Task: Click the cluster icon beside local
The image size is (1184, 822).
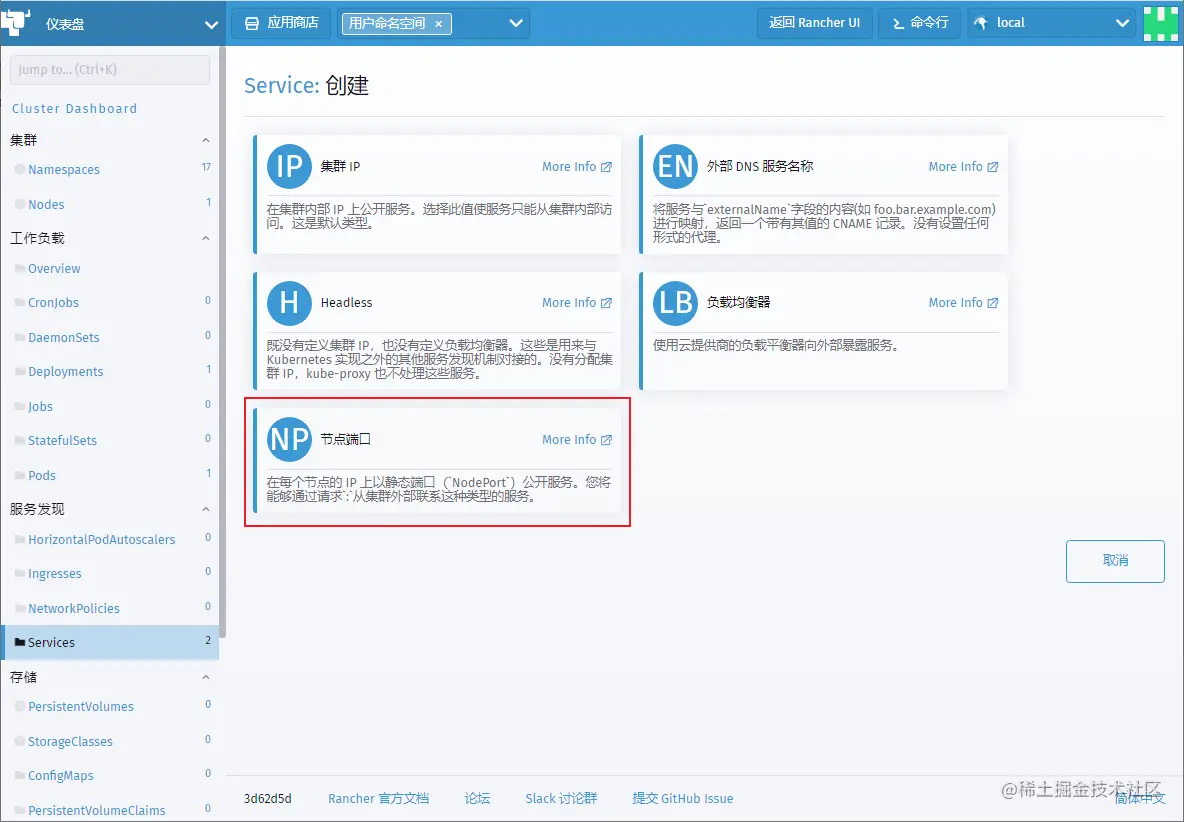Action: [981, 23]
